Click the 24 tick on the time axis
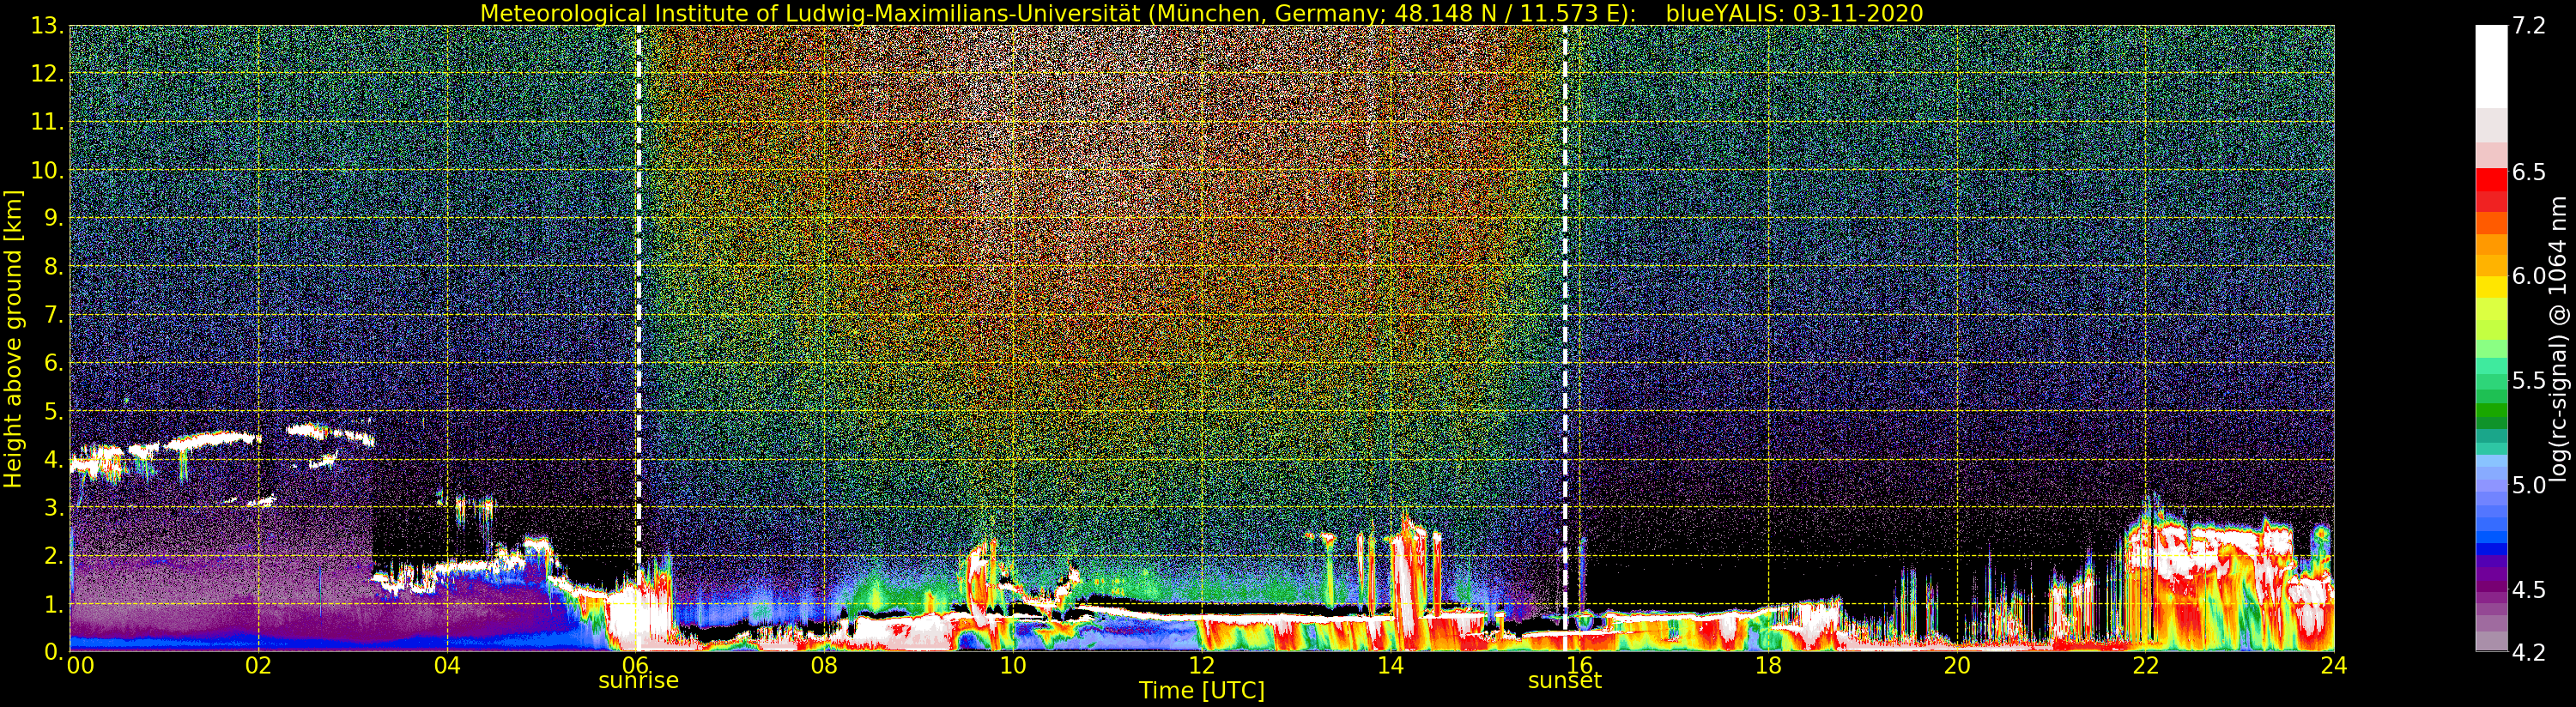This screenshot has height=707, width=2576. click(x=2334, y=666)
